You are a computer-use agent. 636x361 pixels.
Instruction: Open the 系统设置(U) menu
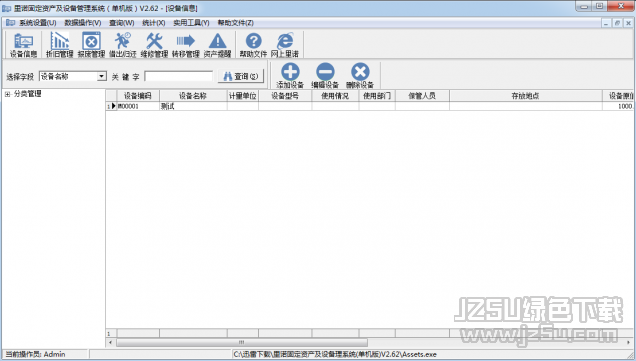pos(37,23)
